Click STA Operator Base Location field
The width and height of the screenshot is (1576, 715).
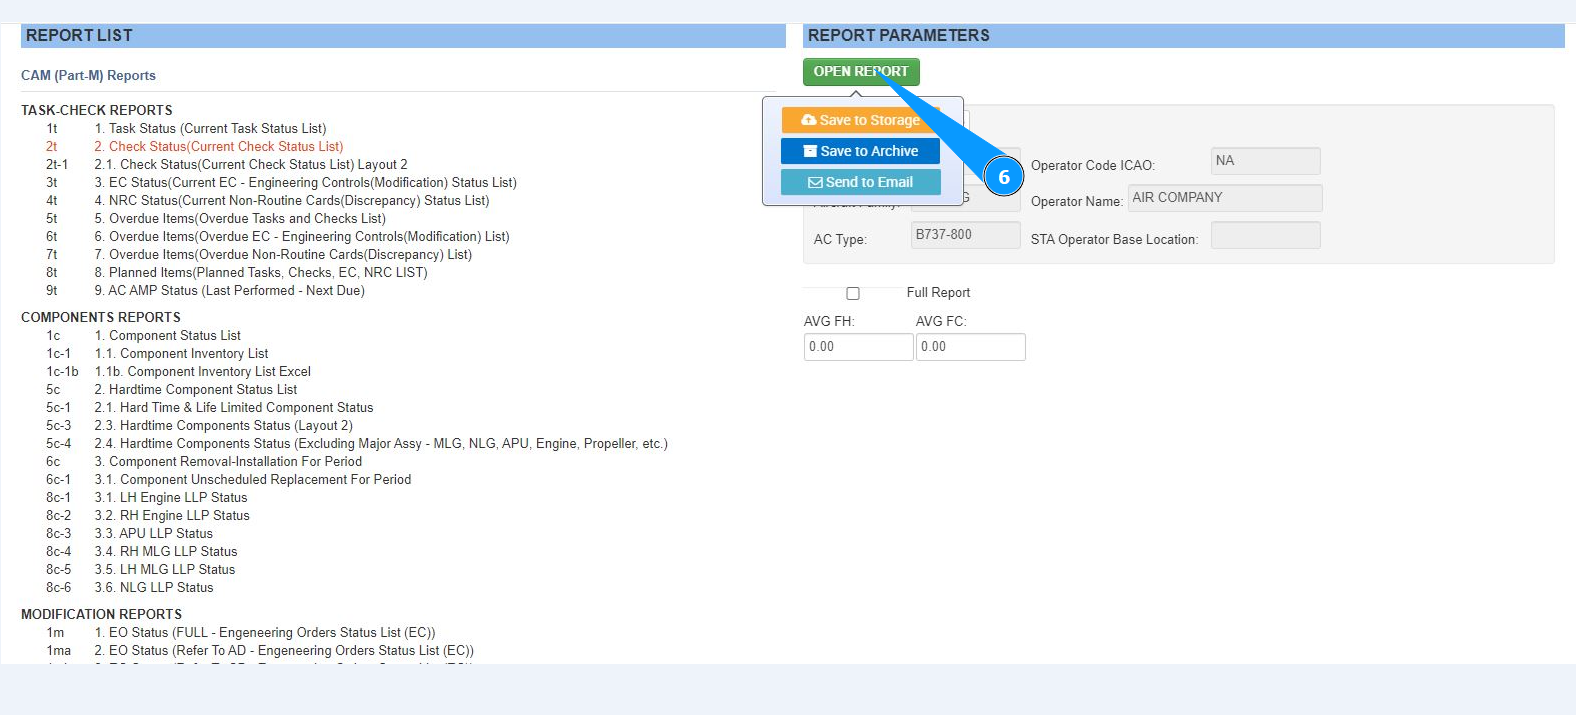[x=1266, y=236]
